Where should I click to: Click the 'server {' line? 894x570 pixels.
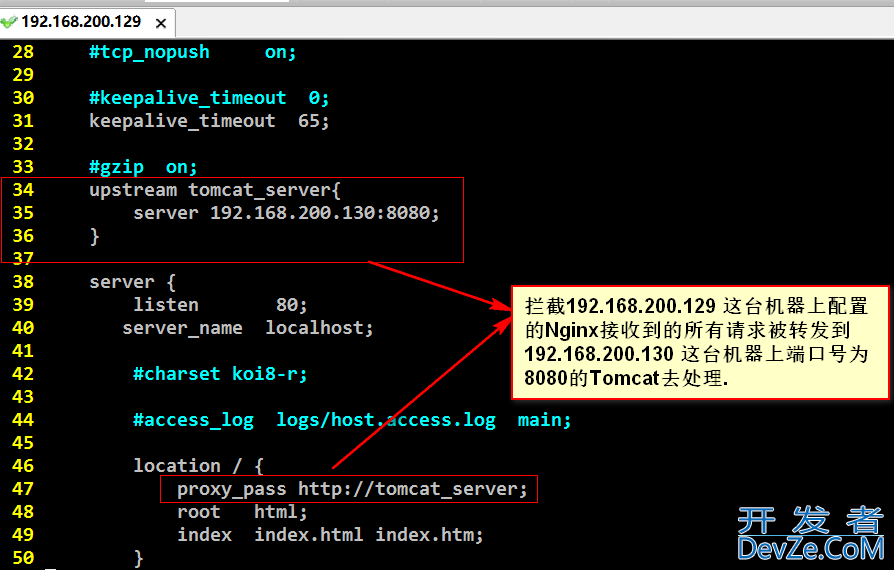[132, 282]
